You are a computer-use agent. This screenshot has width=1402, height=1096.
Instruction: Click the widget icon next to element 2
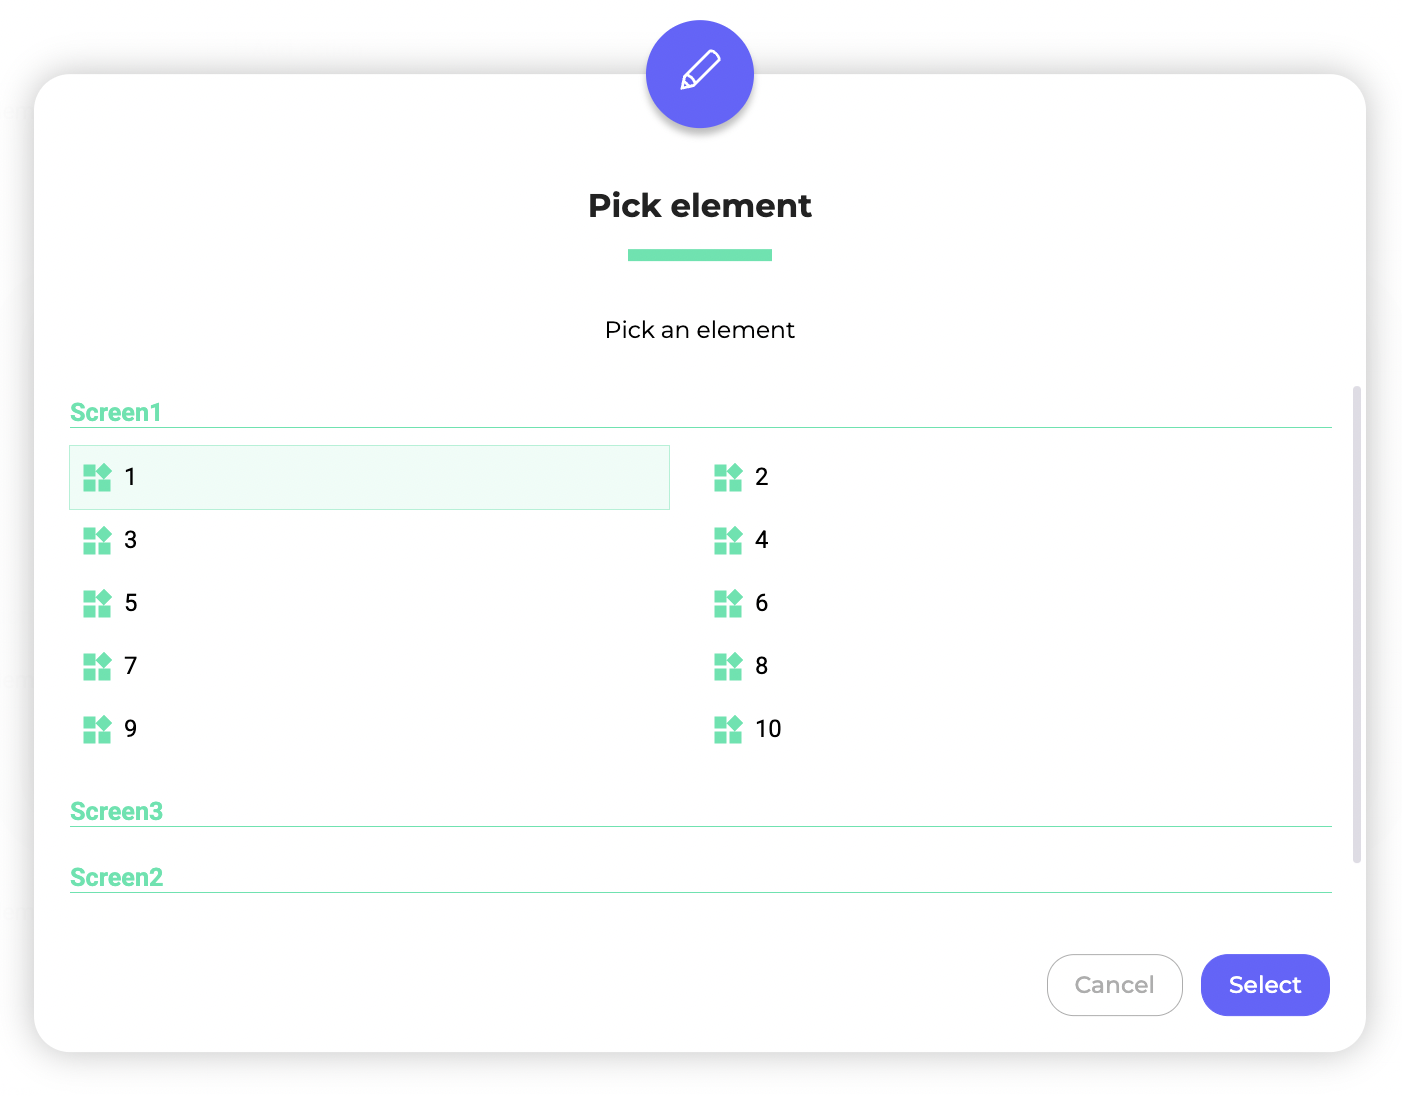[728, 477]
